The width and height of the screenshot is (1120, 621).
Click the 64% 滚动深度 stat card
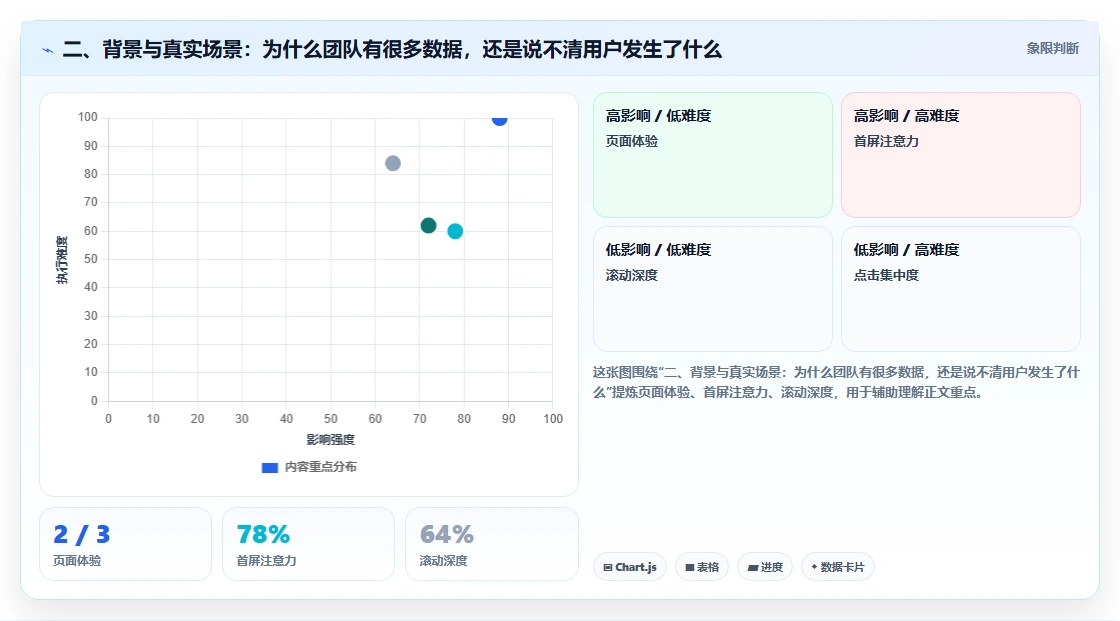tap(491, 545)
